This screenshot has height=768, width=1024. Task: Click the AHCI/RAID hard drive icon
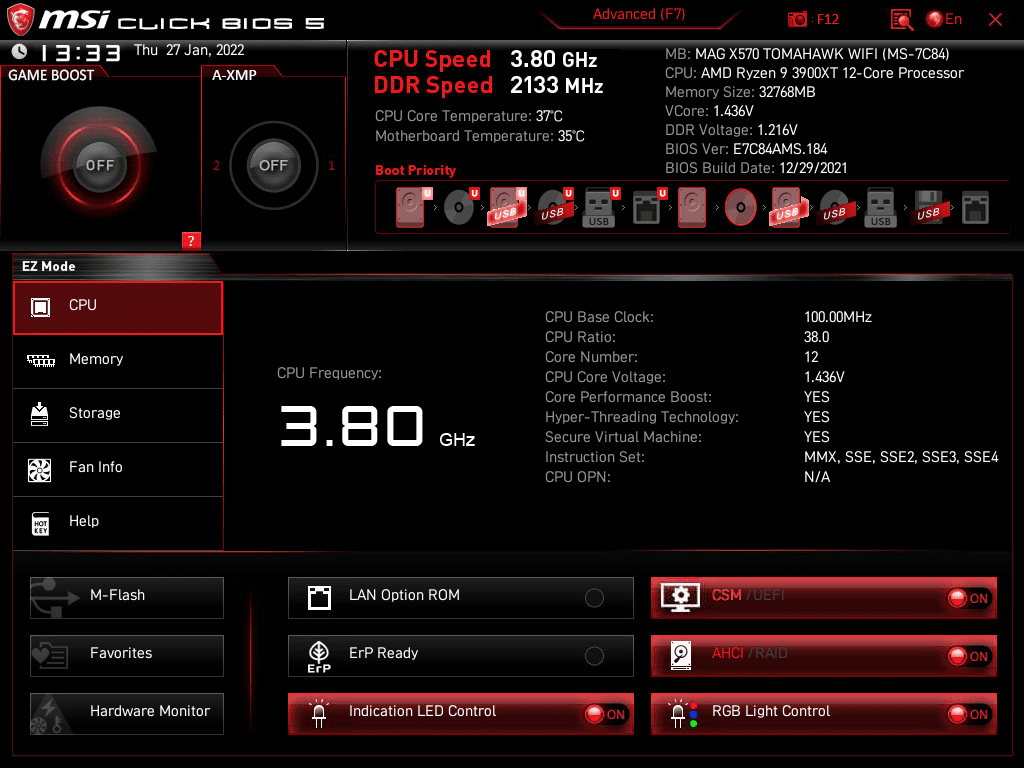(x=680, y=656)
